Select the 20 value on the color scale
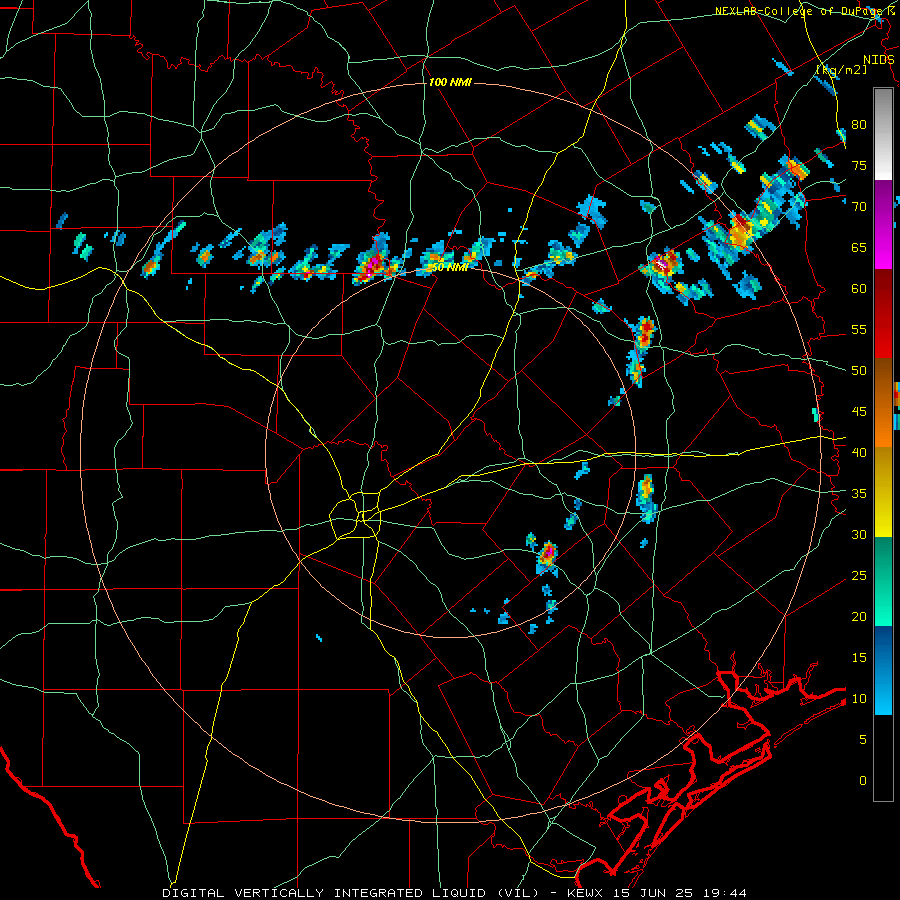The height and width of the screenshot is (900, 900). tap(859, 616)
